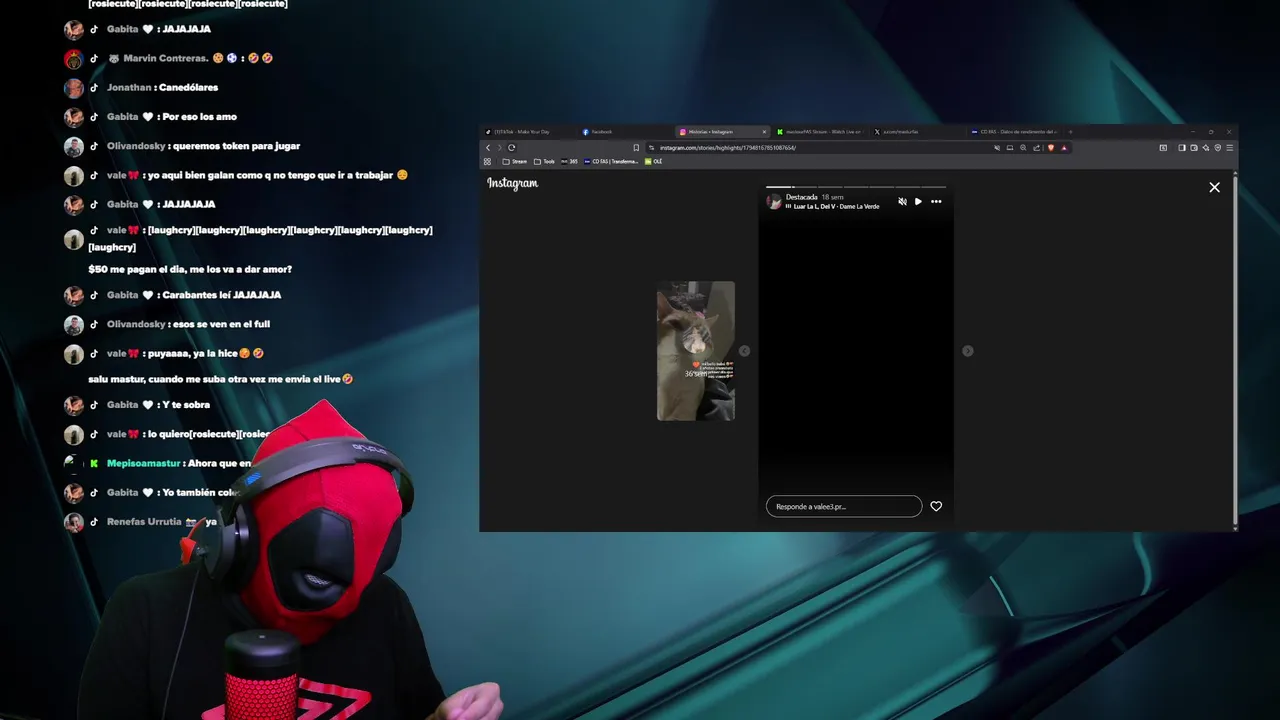Go to the previous story with left arrow
1280x720 pixels.
pyautogui.click(x=744, y=351)
